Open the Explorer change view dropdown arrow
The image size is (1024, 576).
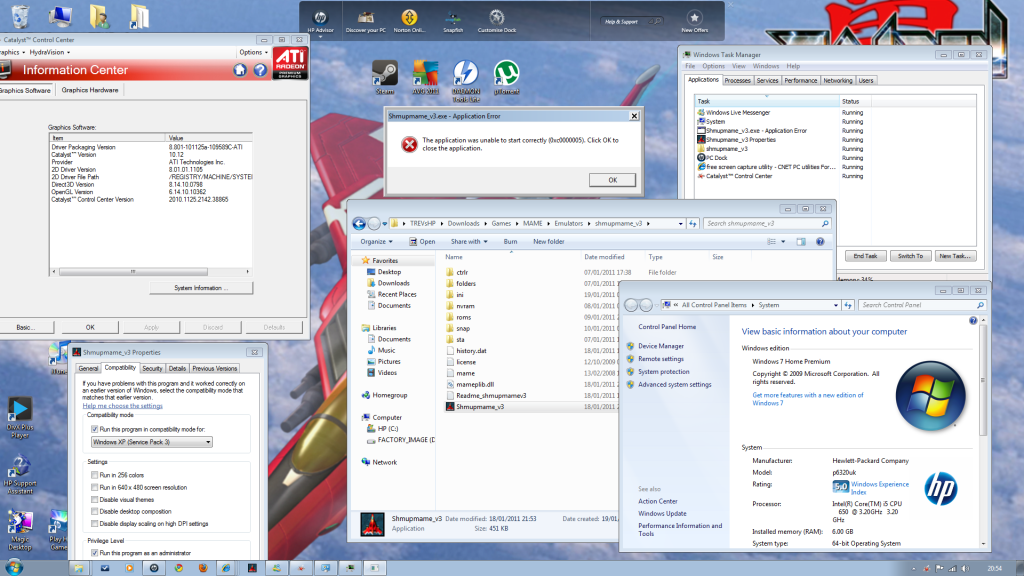point(783,242)
